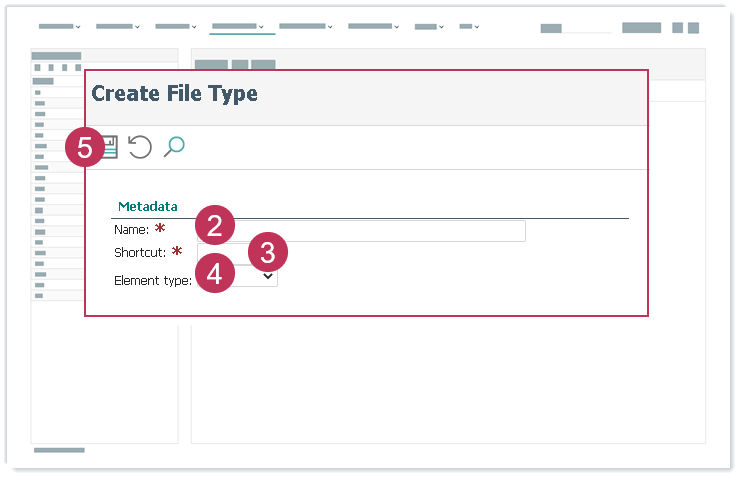Select the first tab in the background panel

coord(211,65)
